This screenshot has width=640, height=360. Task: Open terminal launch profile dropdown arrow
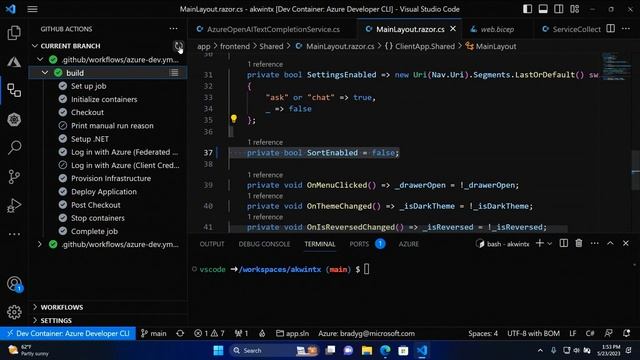coord(549,244)
